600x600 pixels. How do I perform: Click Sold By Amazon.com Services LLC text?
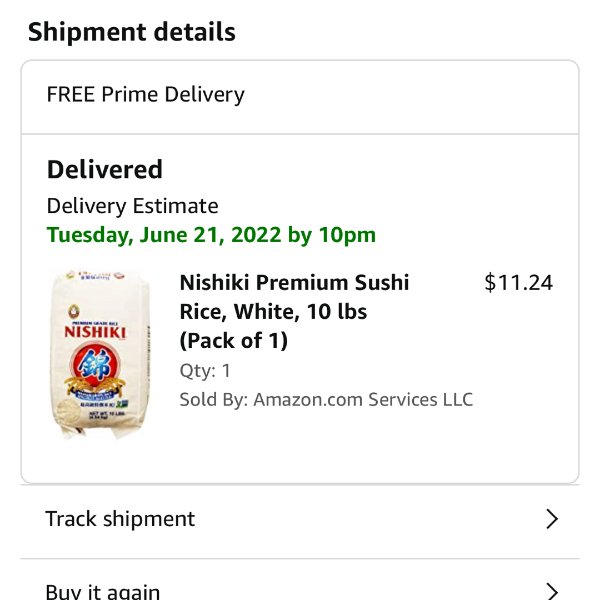326,399
